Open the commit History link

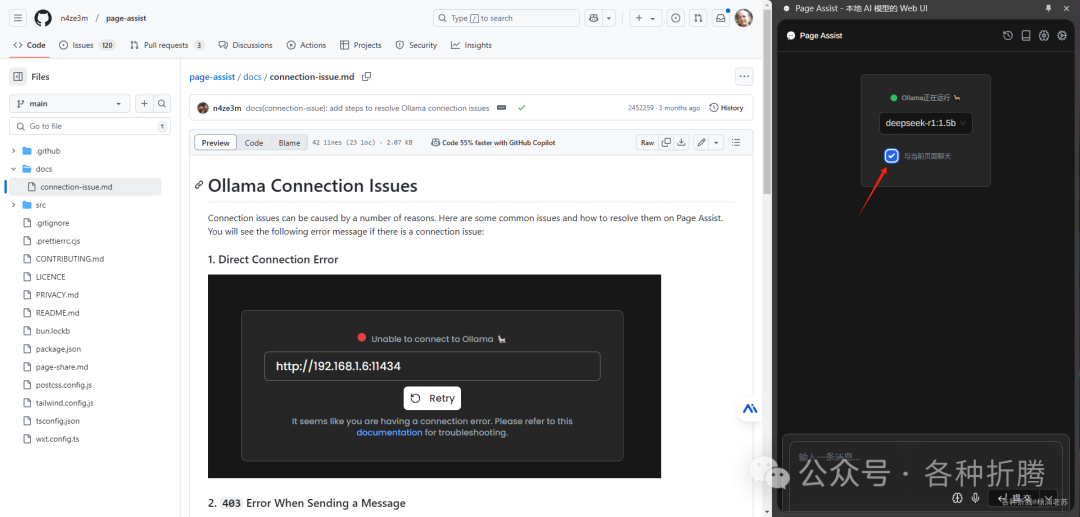pyautogui.click(x=726, y=108)
